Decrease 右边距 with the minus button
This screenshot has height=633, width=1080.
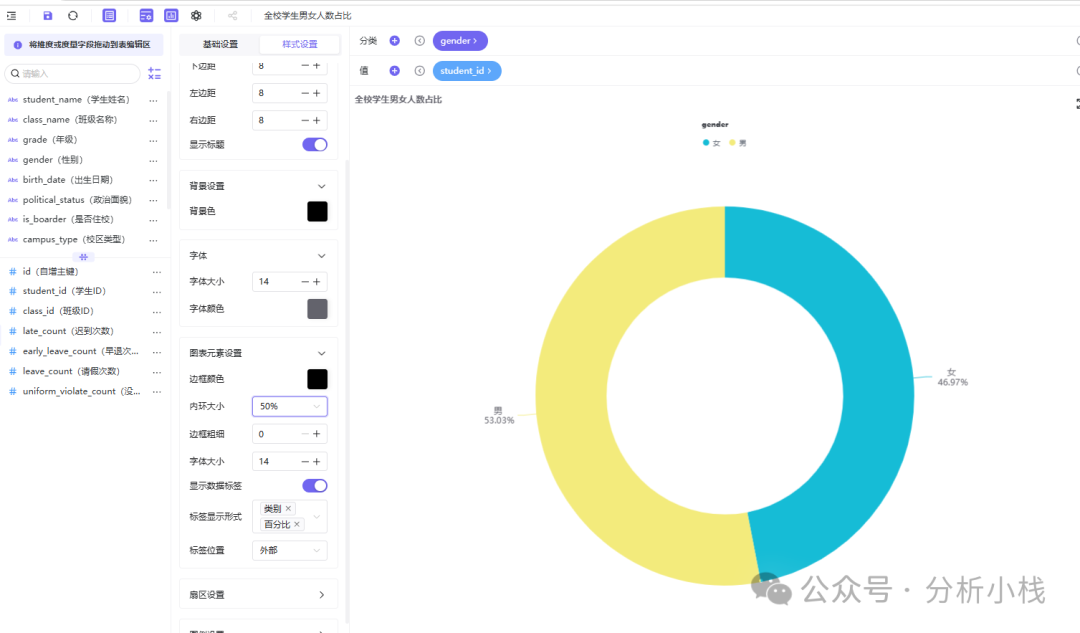304,120
